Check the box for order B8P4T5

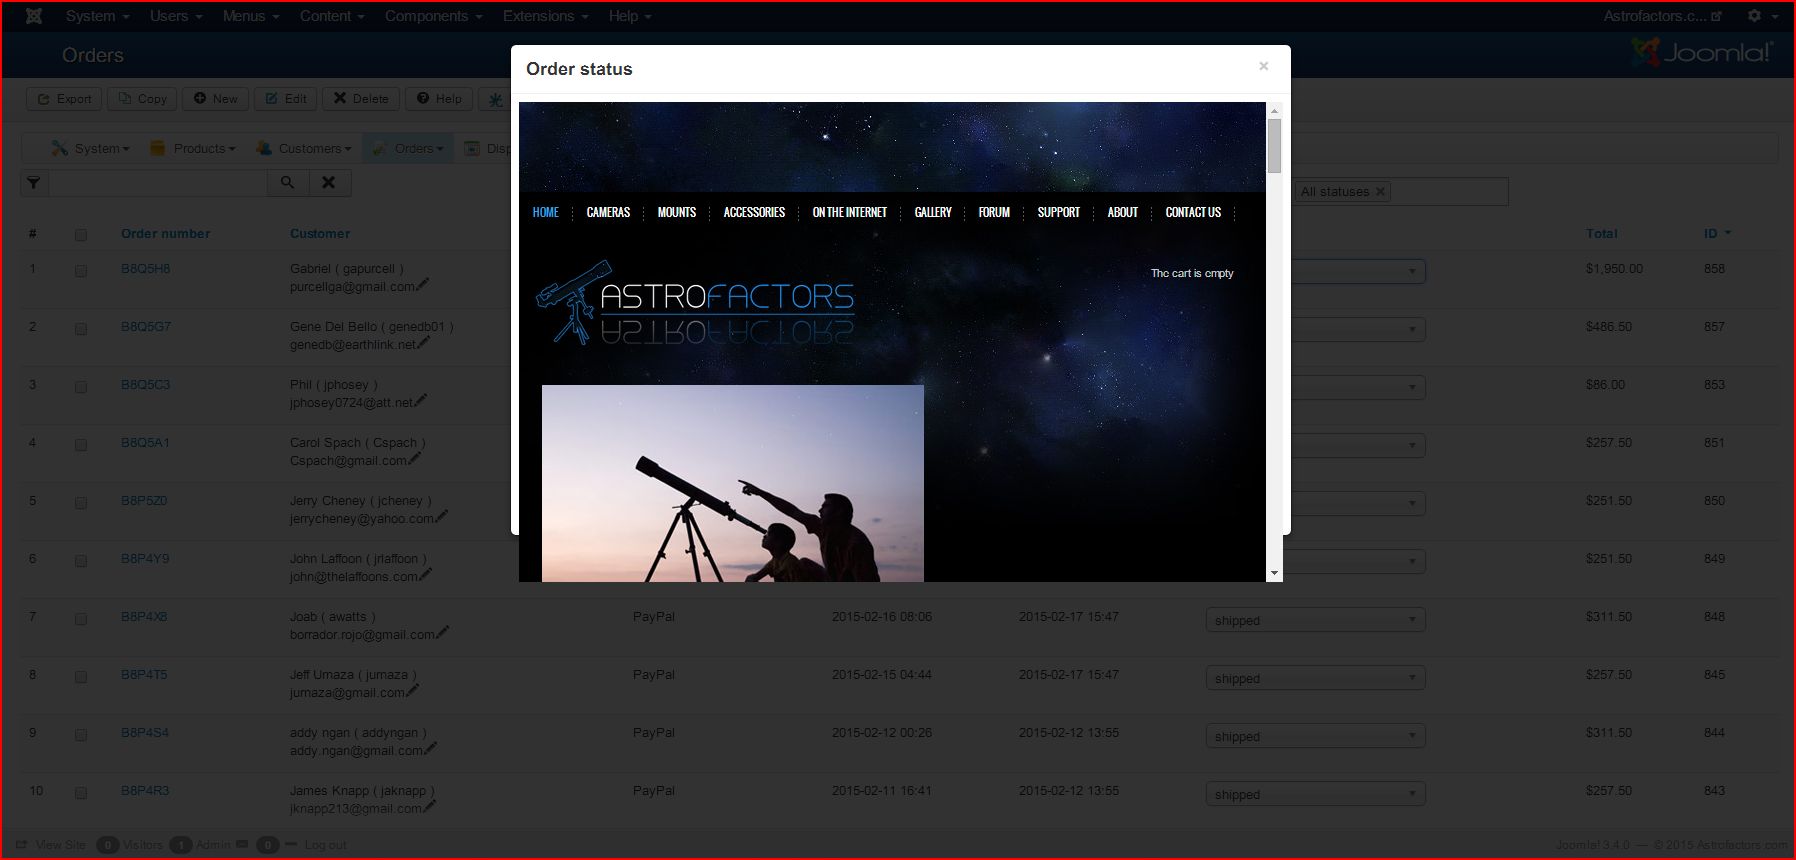pyautogui.click(x=81, y=677)
